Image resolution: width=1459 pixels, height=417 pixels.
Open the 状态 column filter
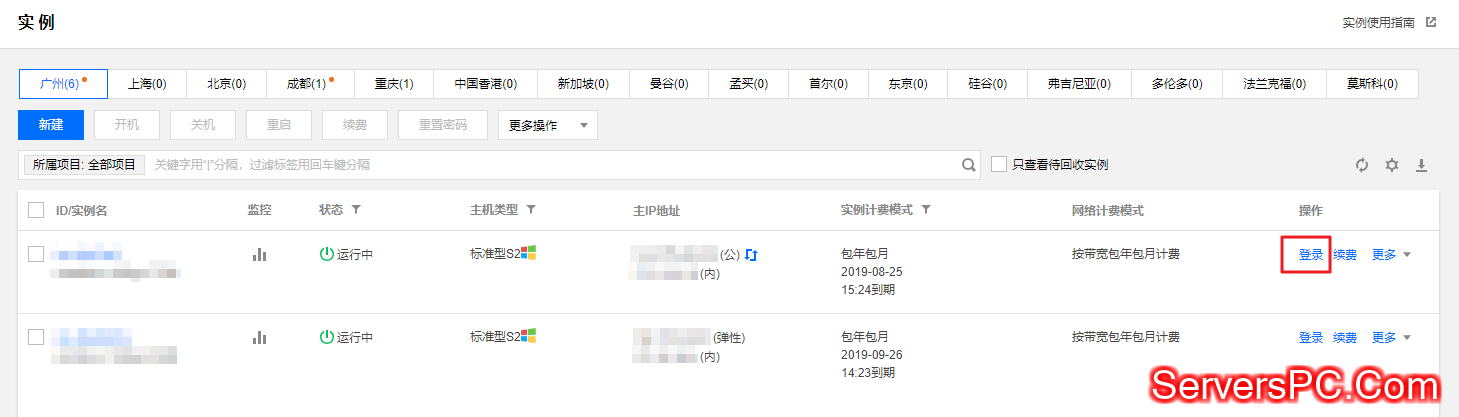point(355,210)
